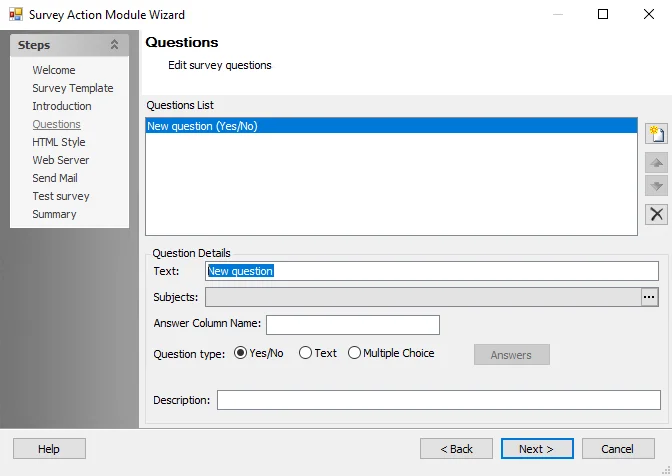Click the Subjects field

pyautogui.click(x=423, y=297)
